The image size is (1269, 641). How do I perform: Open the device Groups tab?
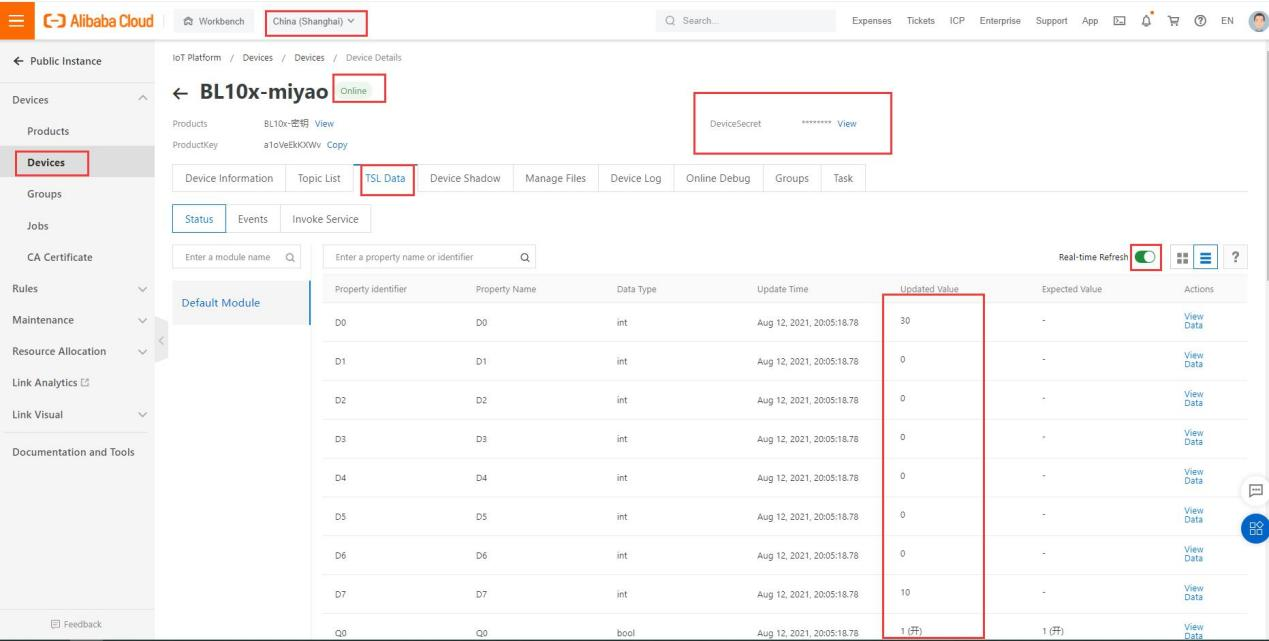coord(792,178)
